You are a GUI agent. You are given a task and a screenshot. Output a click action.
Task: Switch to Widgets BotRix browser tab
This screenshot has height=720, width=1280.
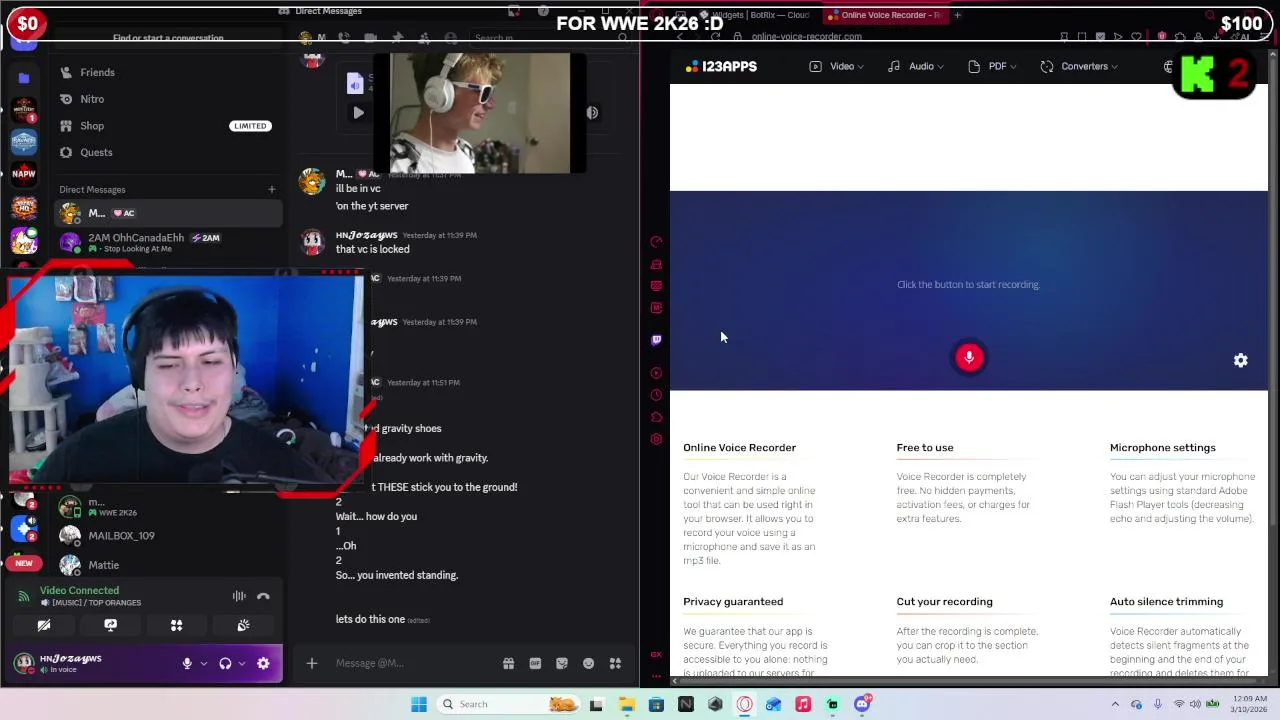click(x=760, y=15)
